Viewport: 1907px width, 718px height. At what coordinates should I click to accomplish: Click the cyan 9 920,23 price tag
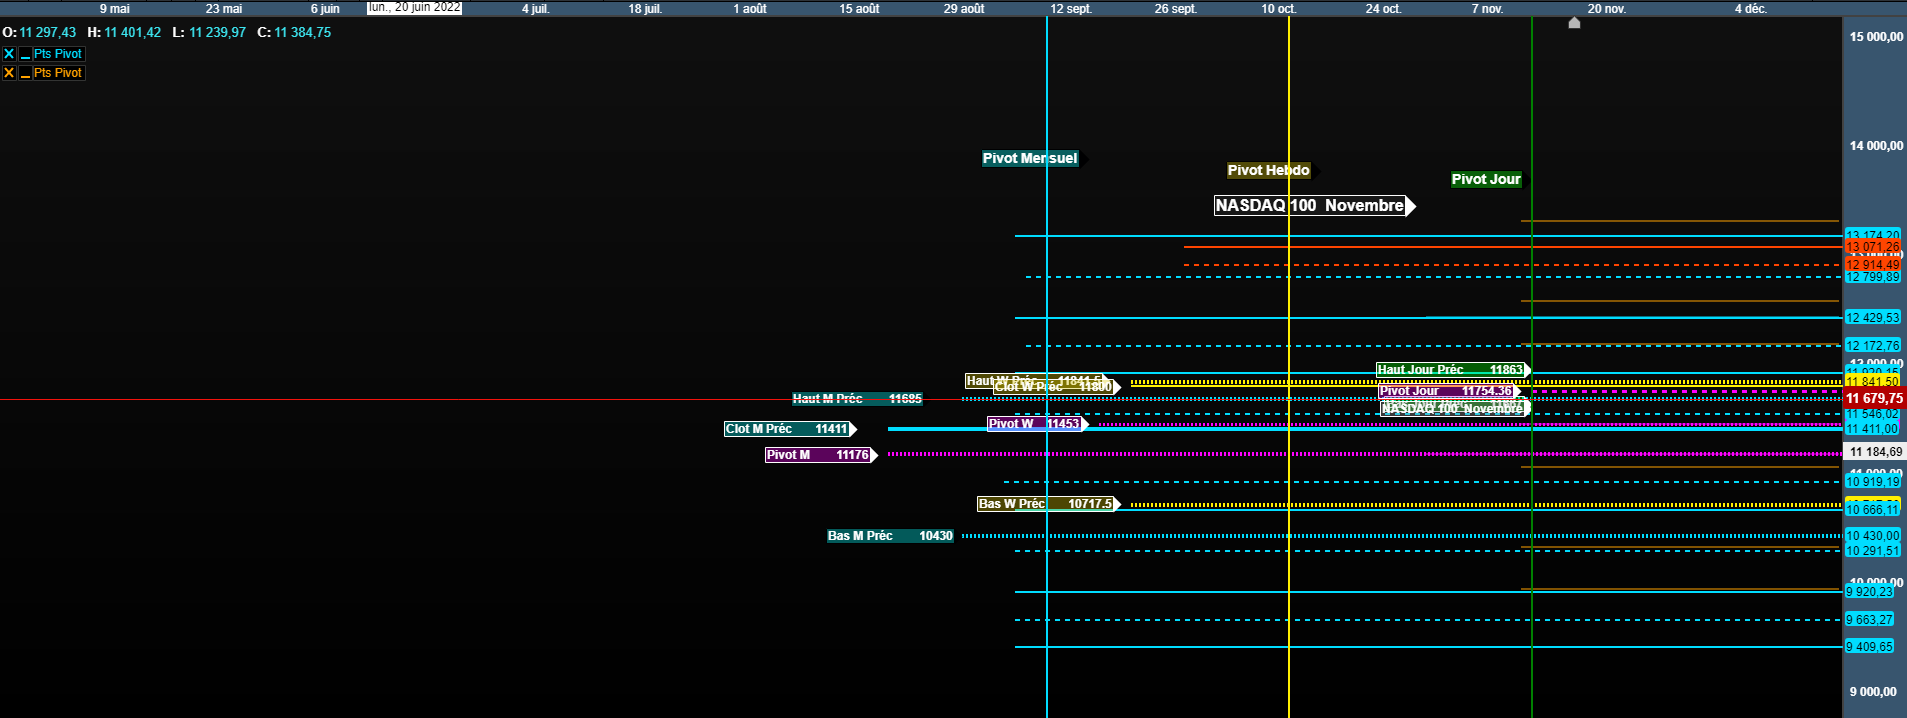click(1869, 592)
